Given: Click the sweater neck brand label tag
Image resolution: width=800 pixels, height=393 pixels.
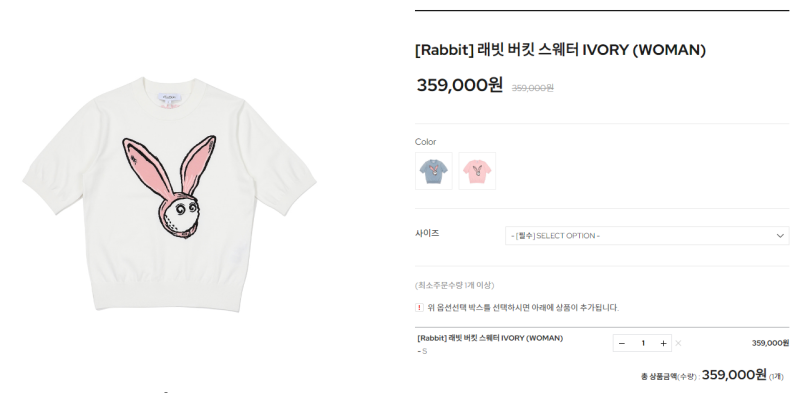Looking at the screenshot, I should tap(168, 96).
